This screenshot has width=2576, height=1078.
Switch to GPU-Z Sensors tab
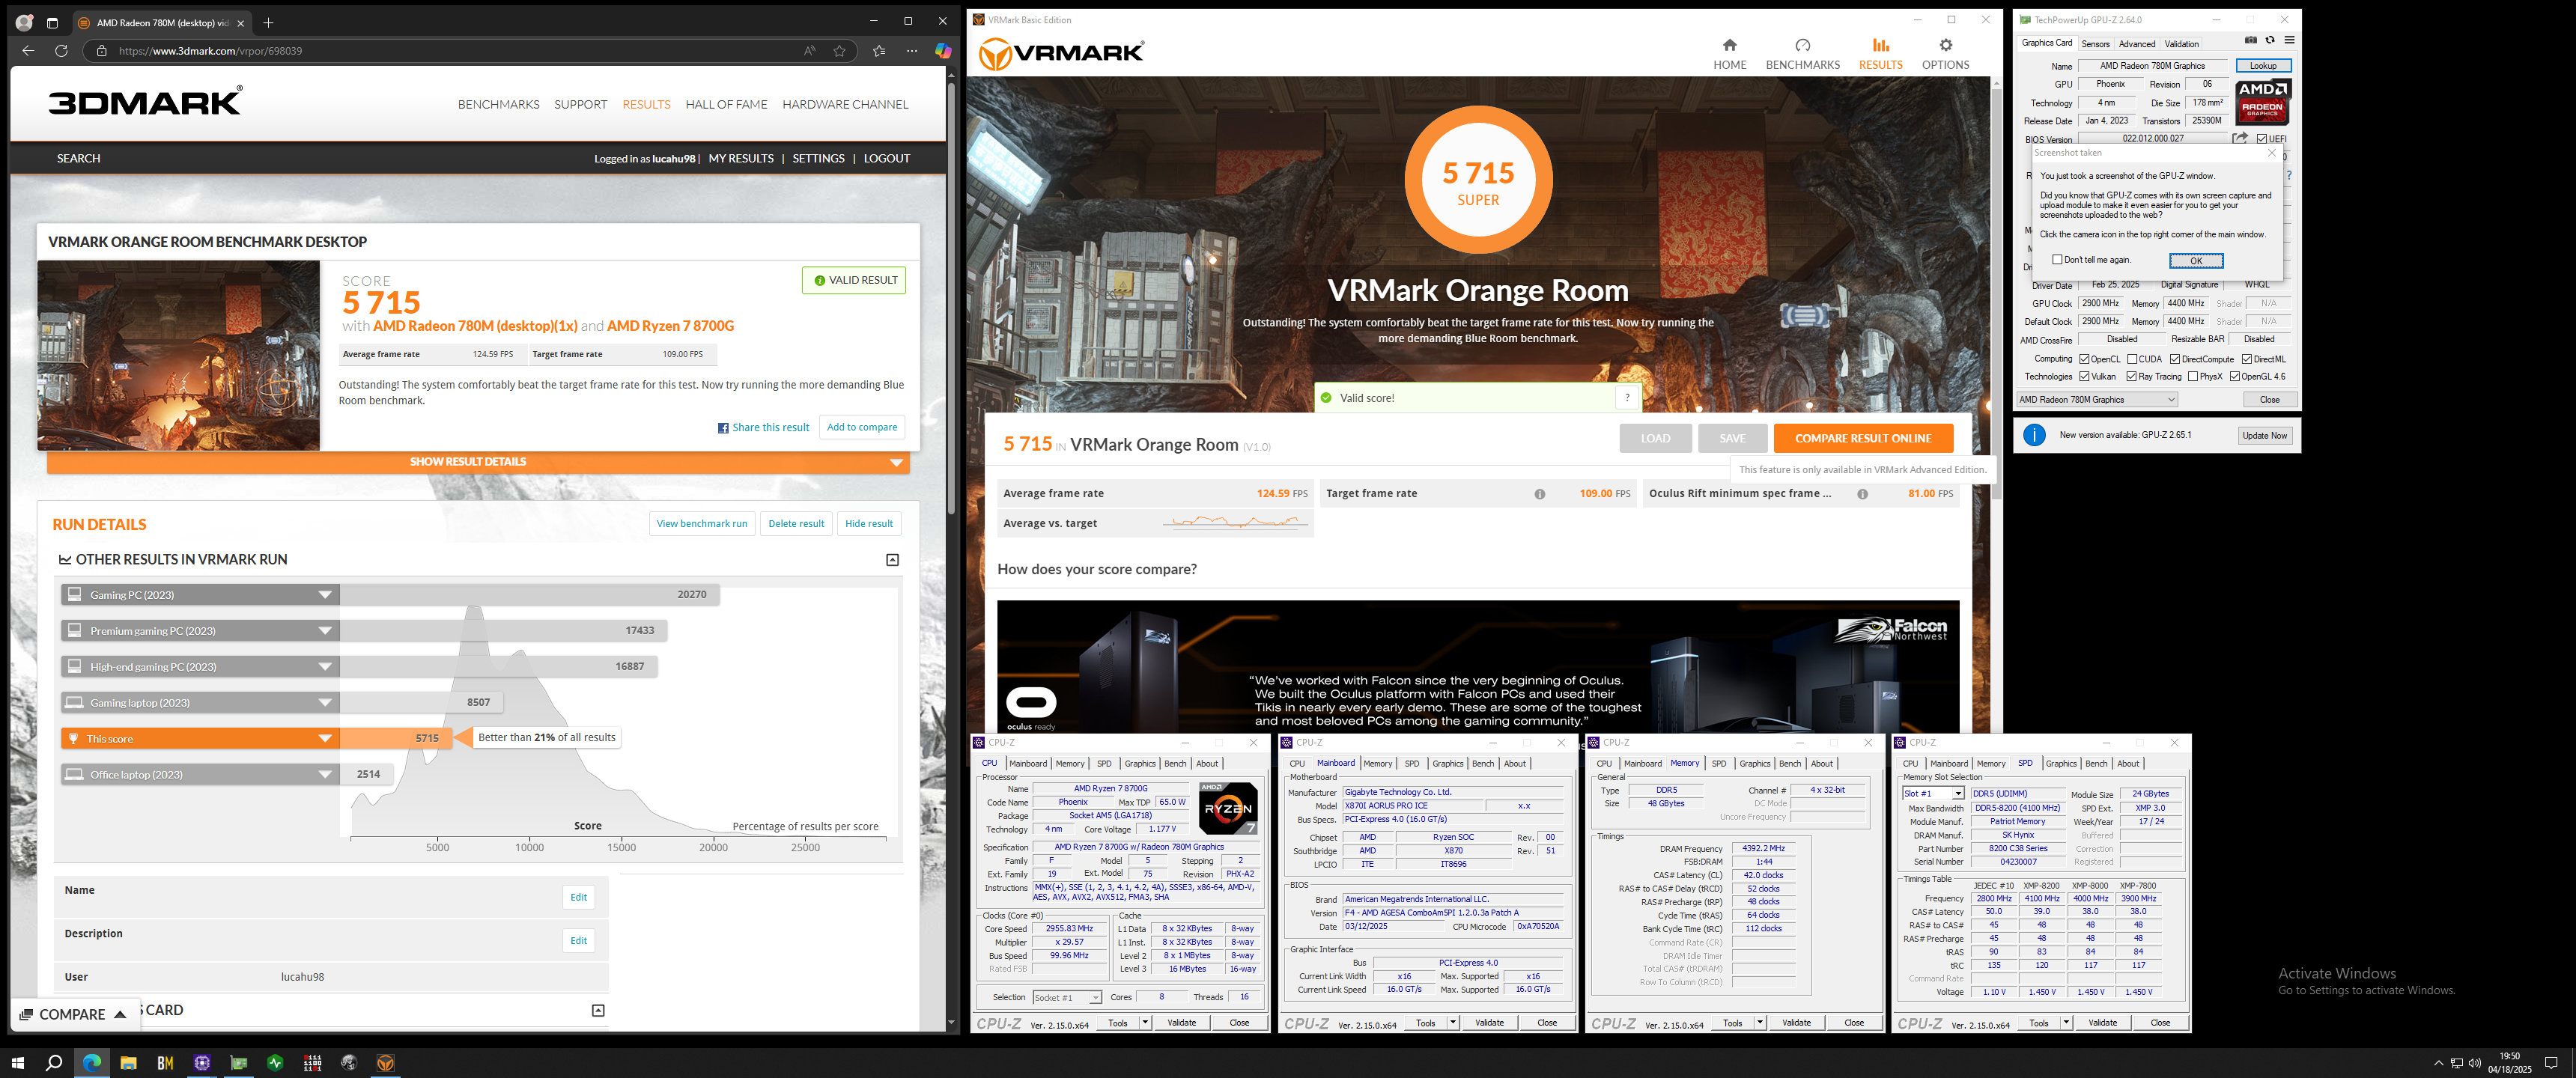point(2095,44)
